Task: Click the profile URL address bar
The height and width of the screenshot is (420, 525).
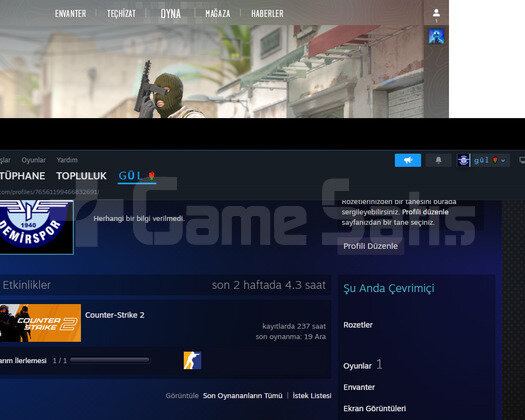Action: 49,192
